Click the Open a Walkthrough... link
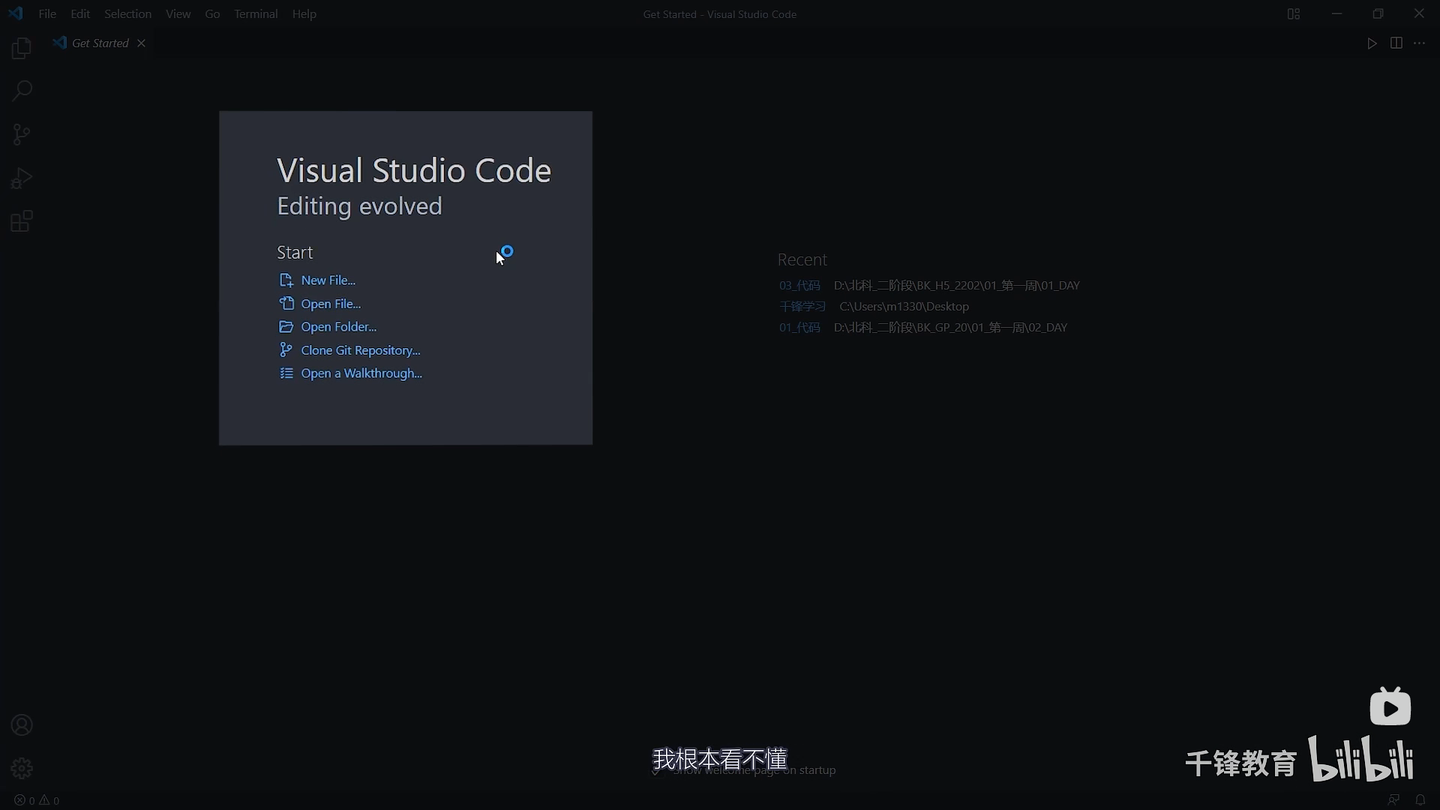The image size is (1440, 810). click(x=362, y=373)
